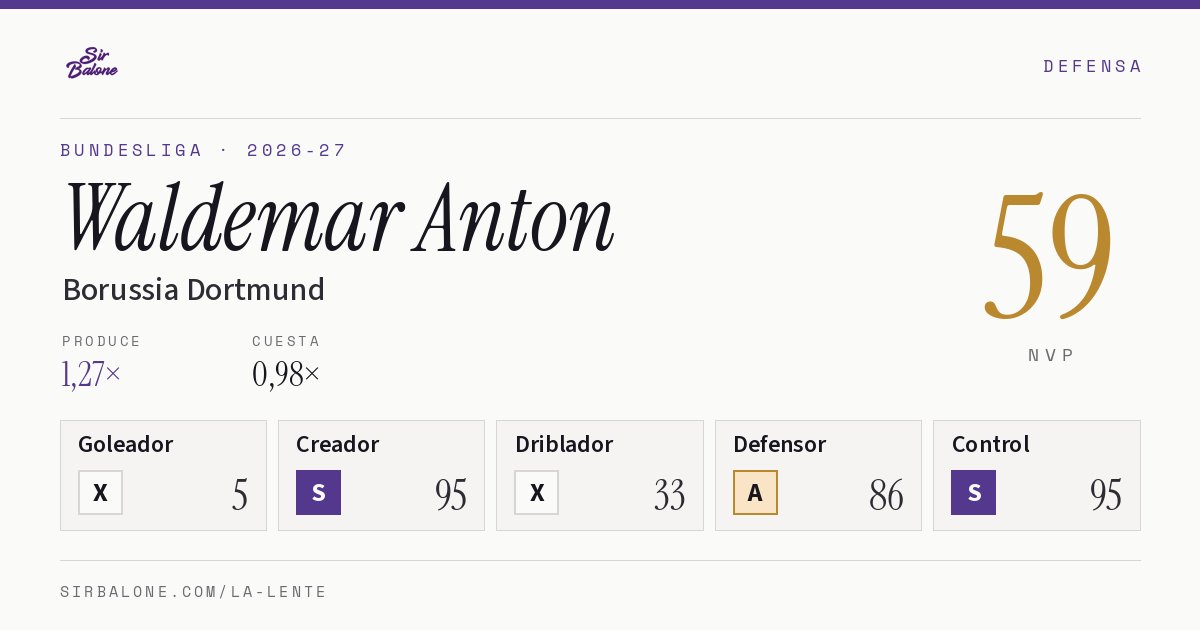Click the Sir Balone logo

(x=92, y=63)
